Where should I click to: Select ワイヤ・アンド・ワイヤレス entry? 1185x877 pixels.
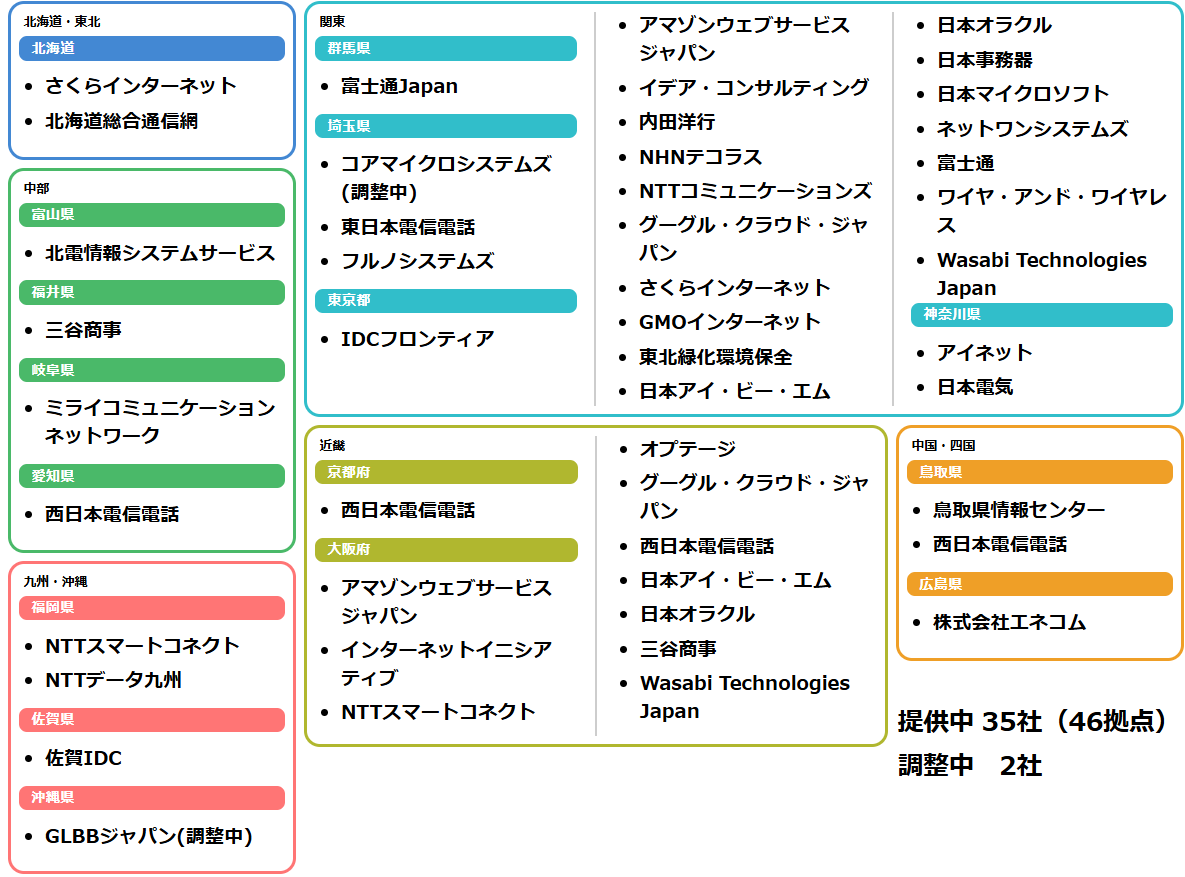point(1052,211)
